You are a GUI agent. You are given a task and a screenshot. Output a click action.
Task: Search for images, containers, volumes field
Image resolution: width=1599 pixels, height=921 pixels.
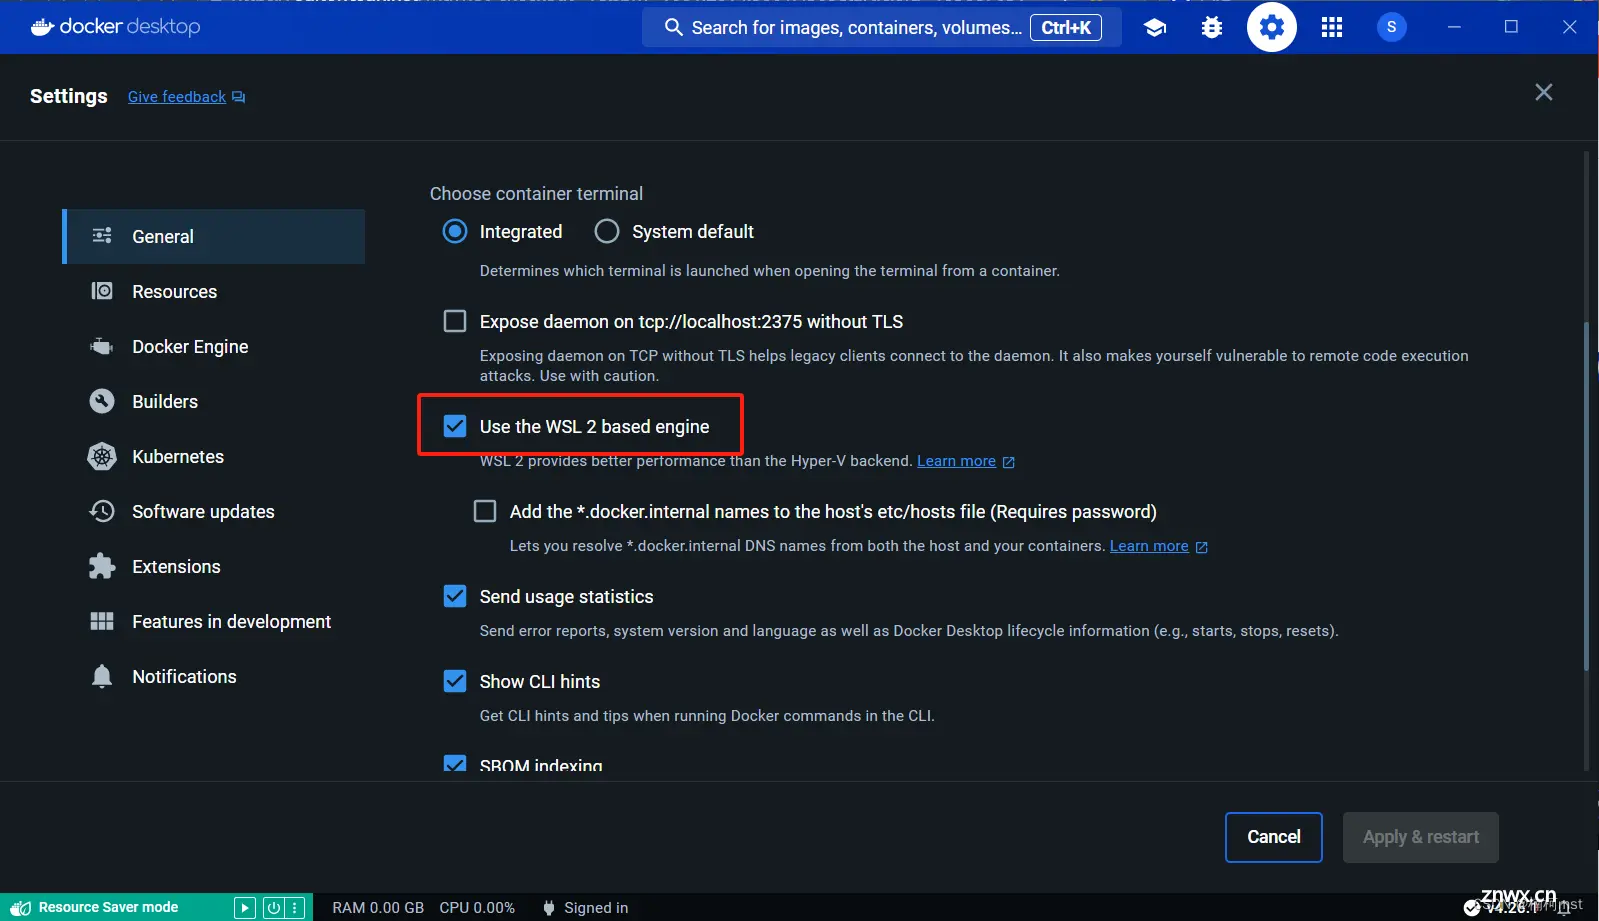[882, 28]
